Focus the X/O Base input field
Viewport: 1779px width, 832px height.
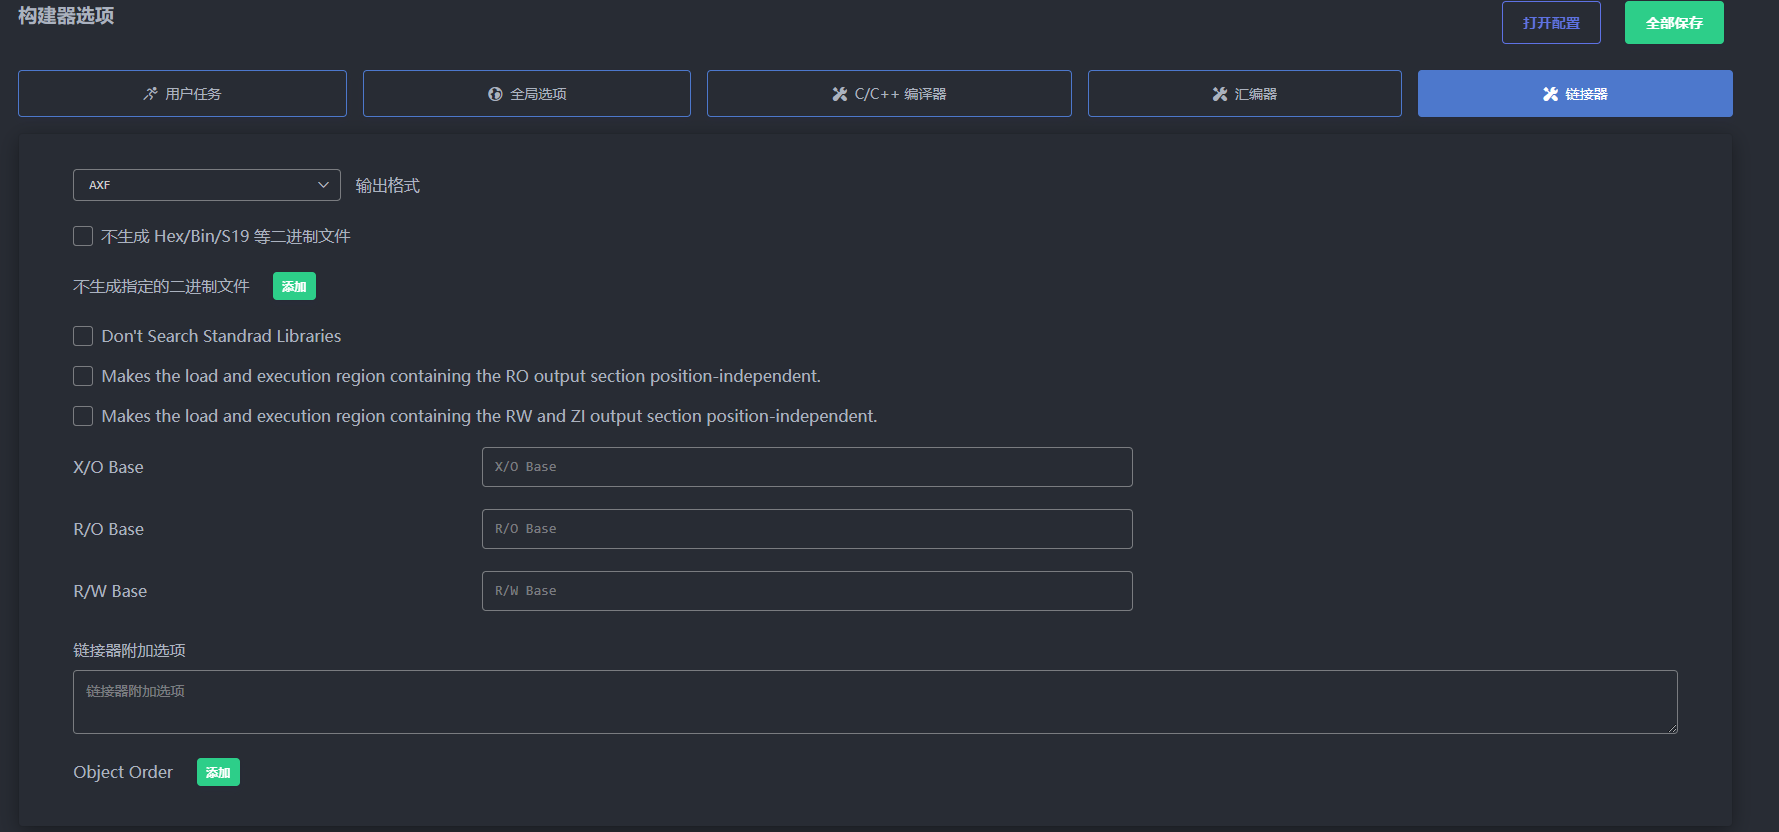click(x=807, y=467)
